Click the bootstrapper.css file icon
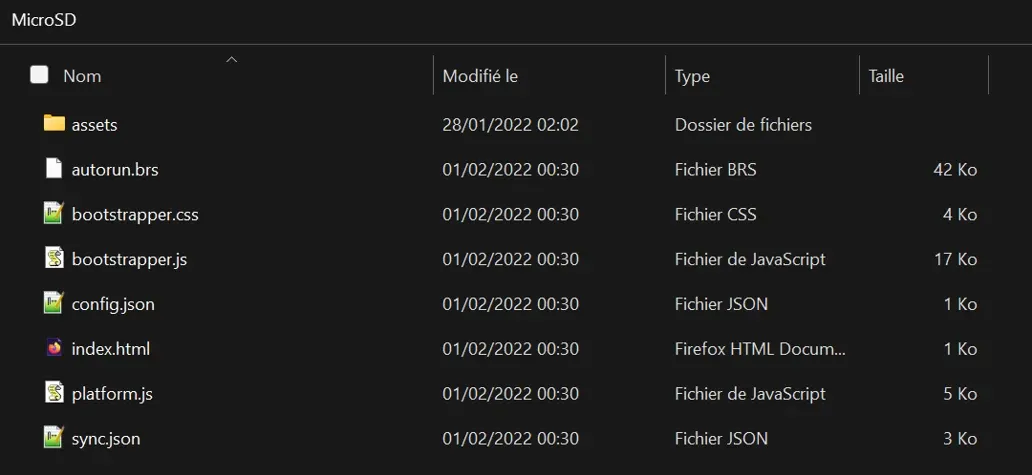This screenshot has height=475, width=1032. pyautogui.click(x=54, y=214)
